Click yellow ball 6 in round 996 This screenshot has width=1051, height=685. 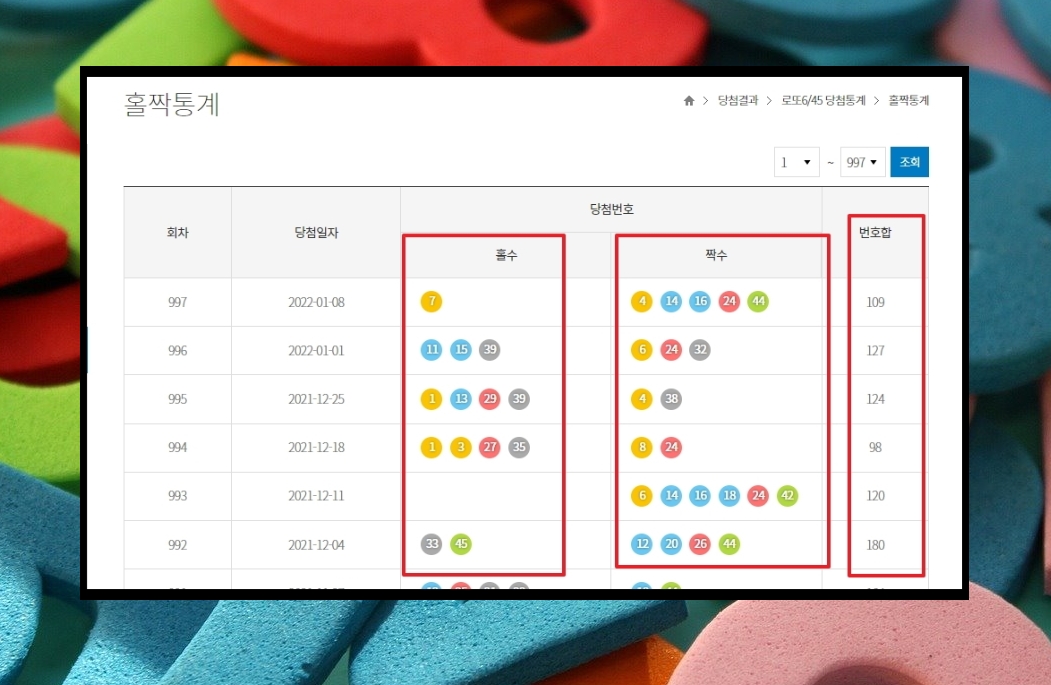click(642, 350)
